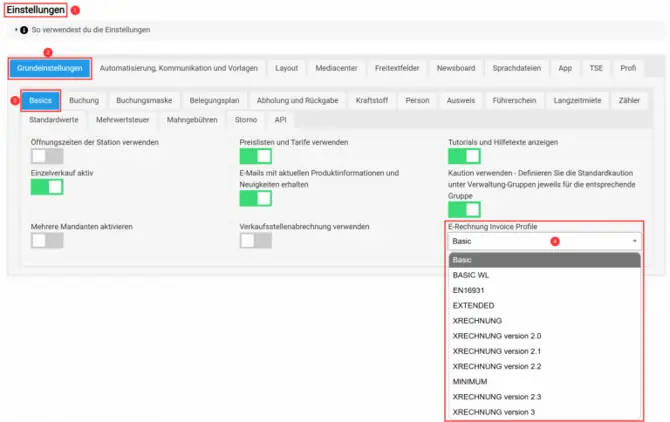Click the info icon beside usage hint
This screenshot has height=422, width=670.
24,30
